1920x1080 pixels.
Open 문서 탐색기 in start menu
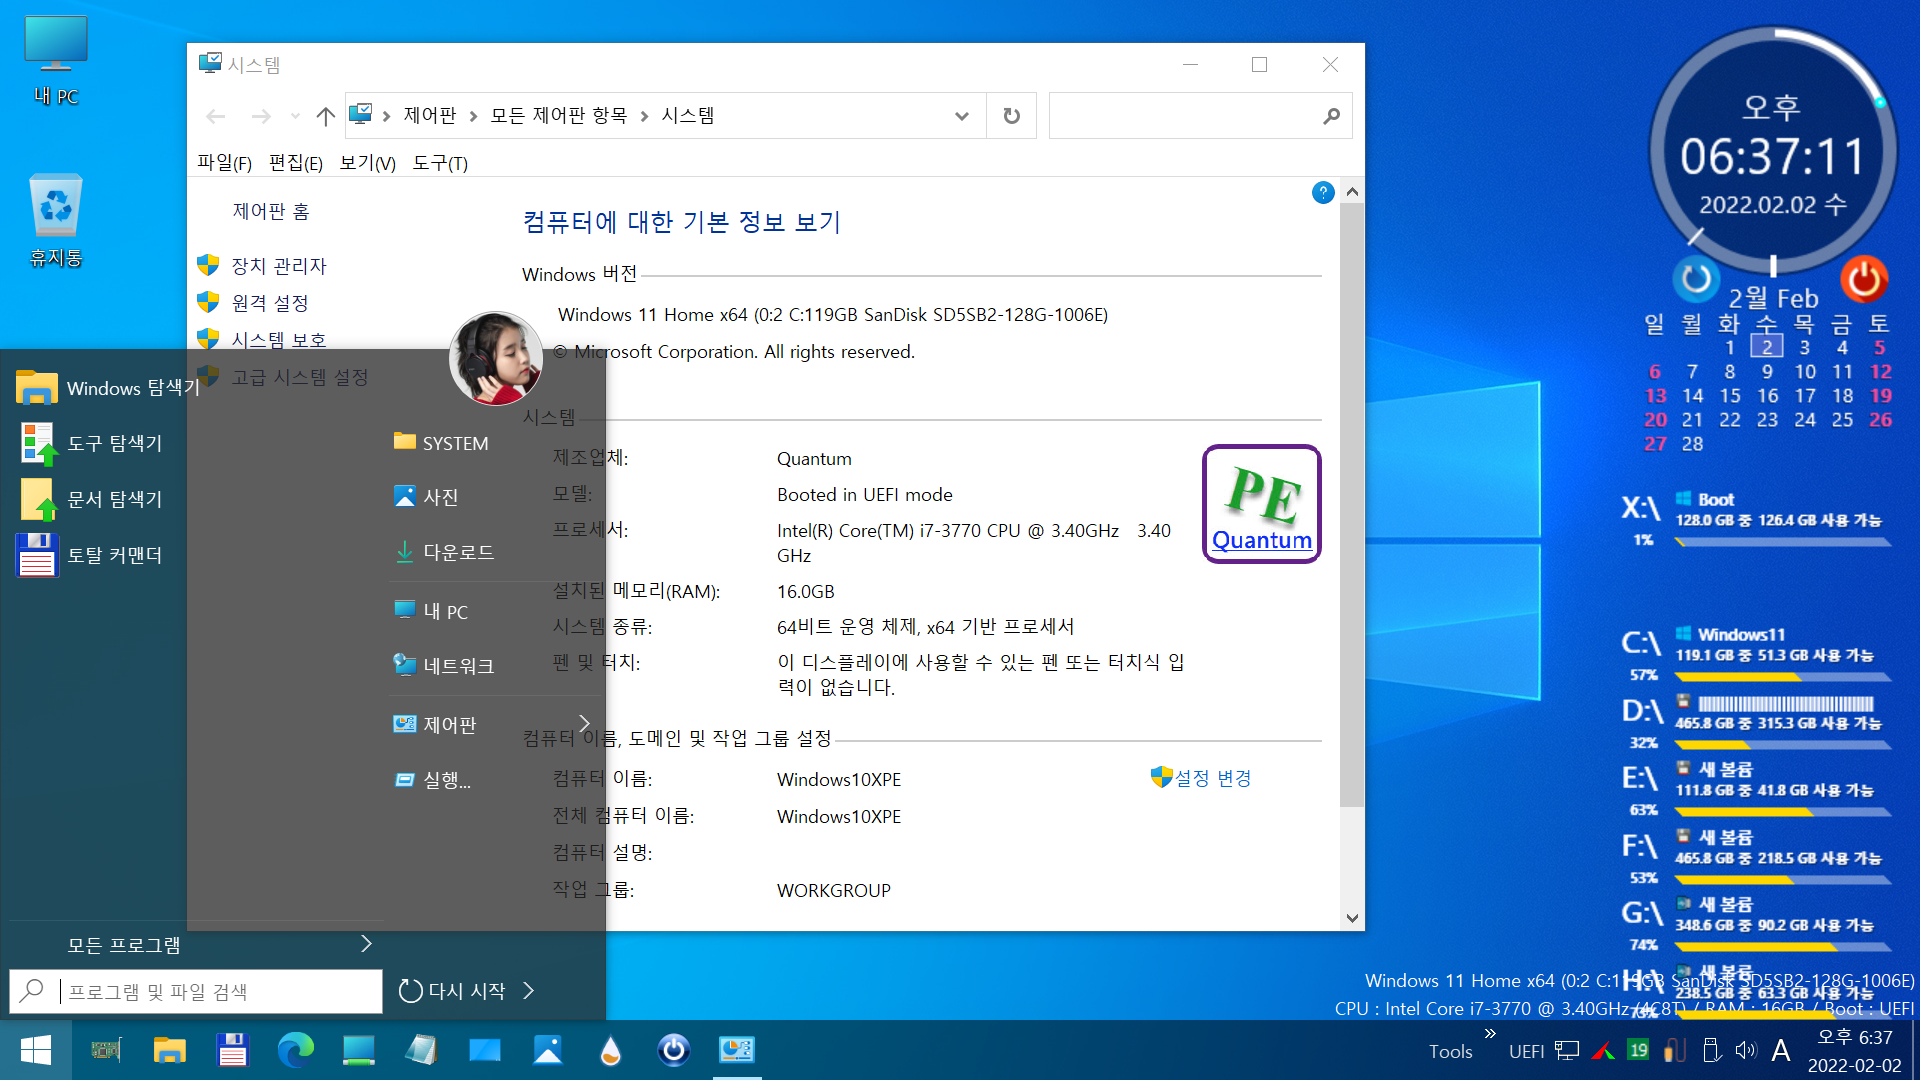[x=90, y=499]
